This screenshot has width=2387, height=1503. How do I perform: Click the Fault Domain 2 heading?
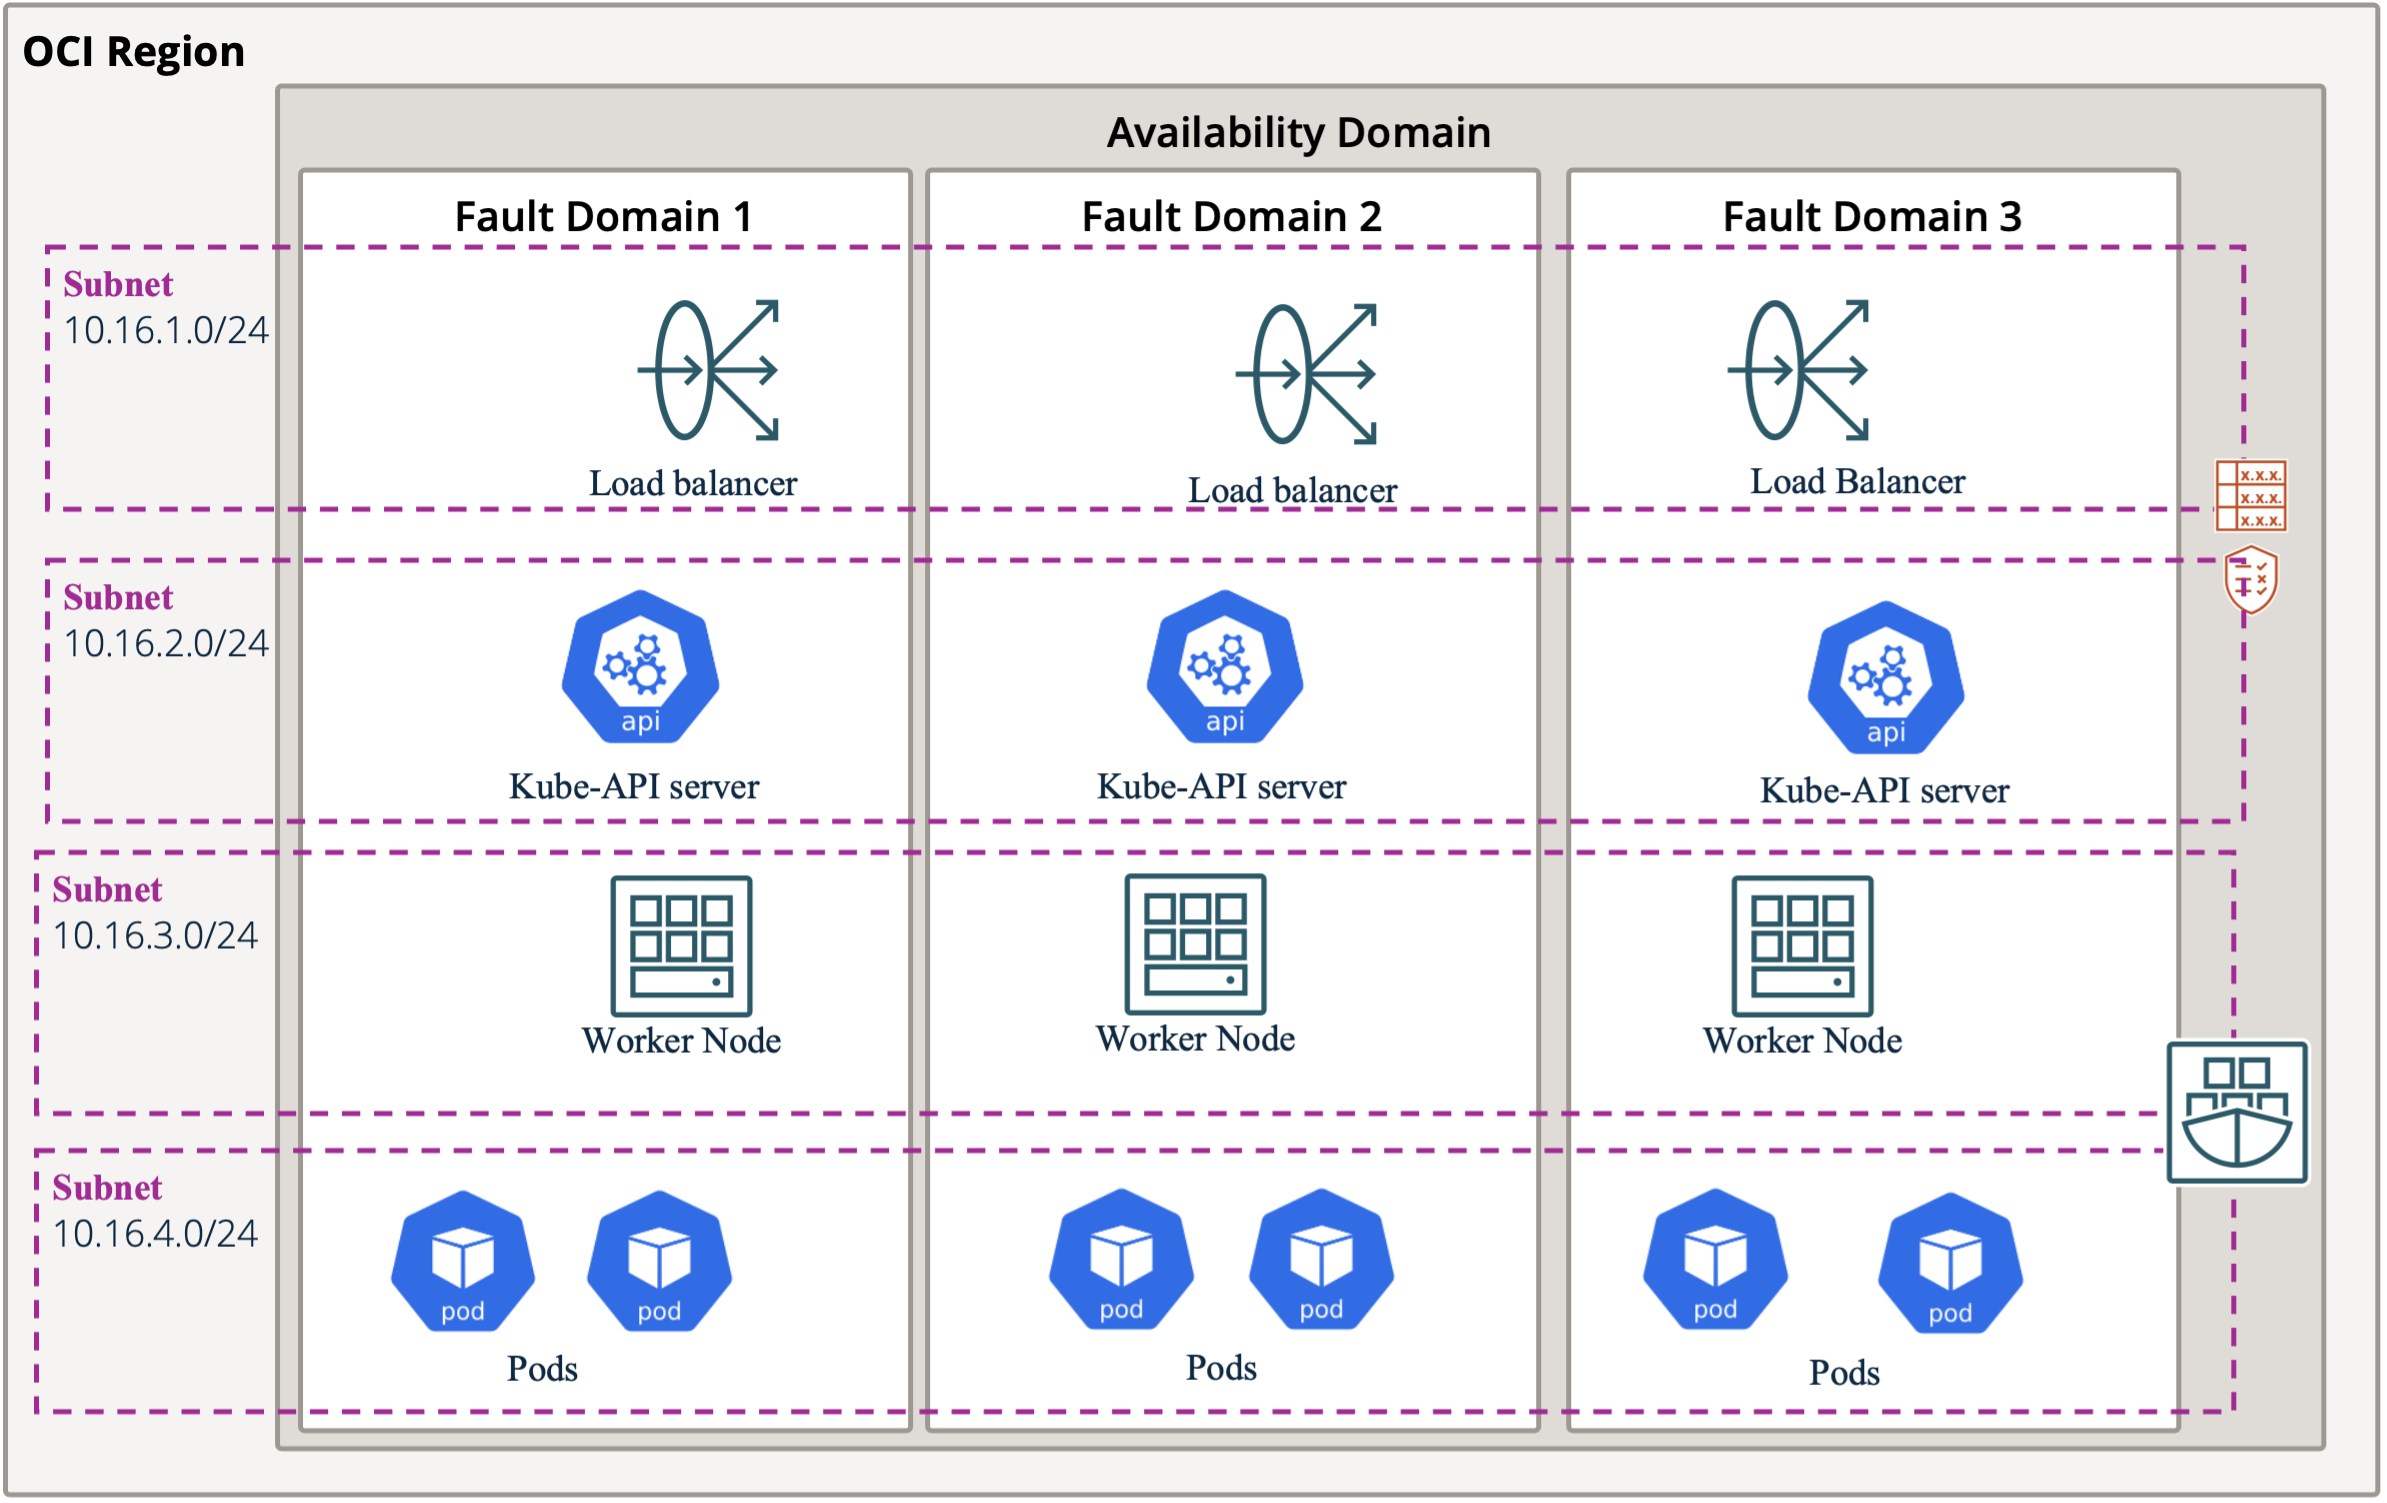[1231, 217]
